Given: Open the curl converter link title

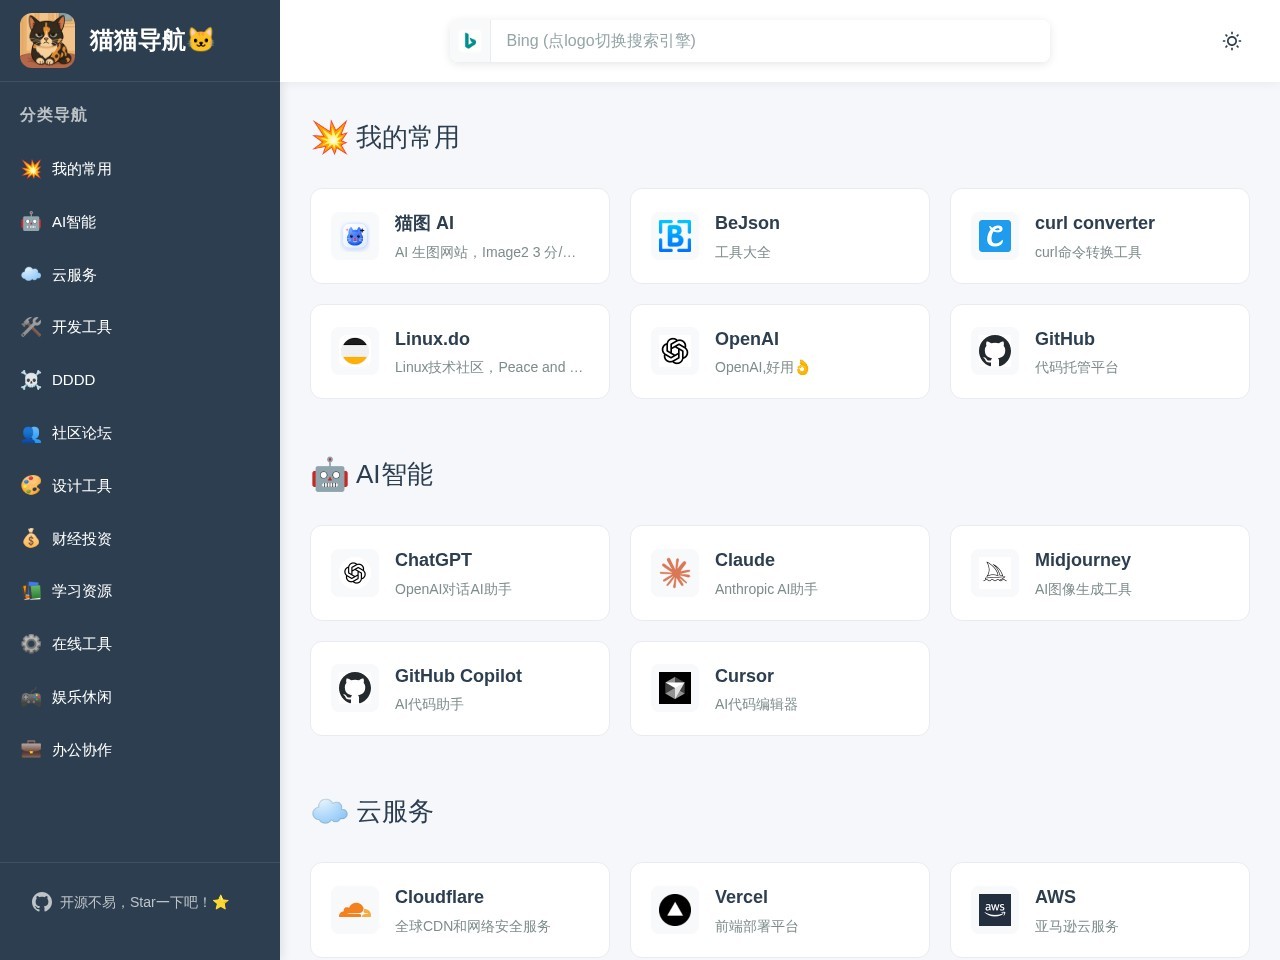Looking at the screenshot, I should (1095, 223).
